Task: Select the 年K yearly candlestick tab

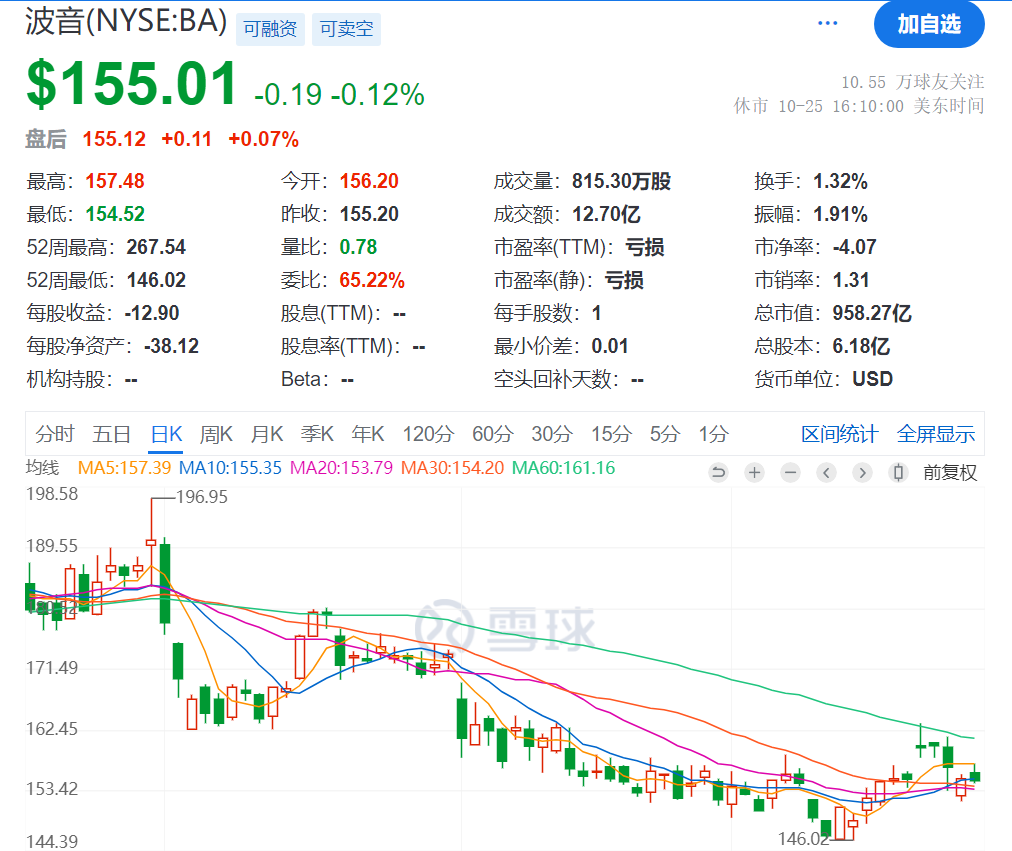Action: click(368, 434)
